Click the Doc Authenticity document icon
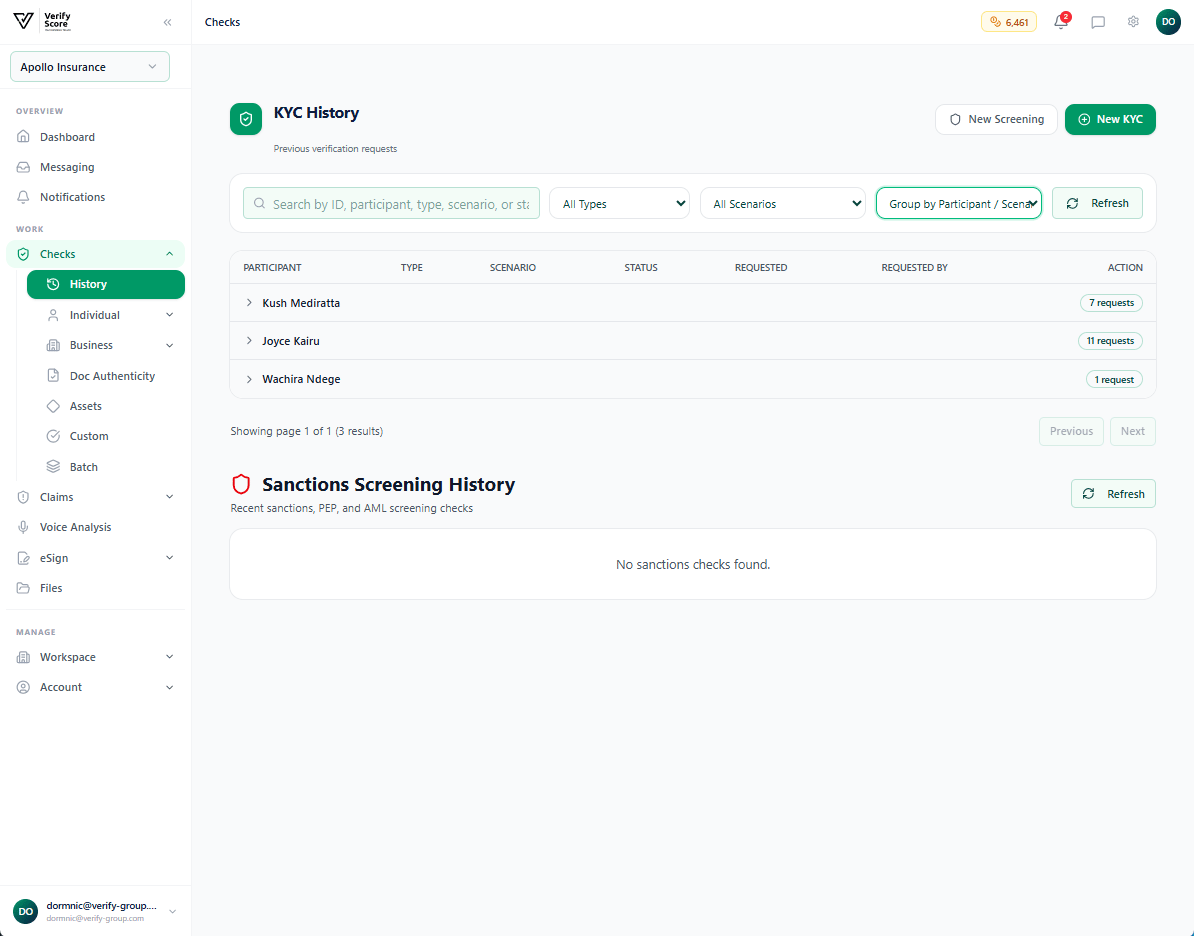The image size is (1194, 936). 53,375
